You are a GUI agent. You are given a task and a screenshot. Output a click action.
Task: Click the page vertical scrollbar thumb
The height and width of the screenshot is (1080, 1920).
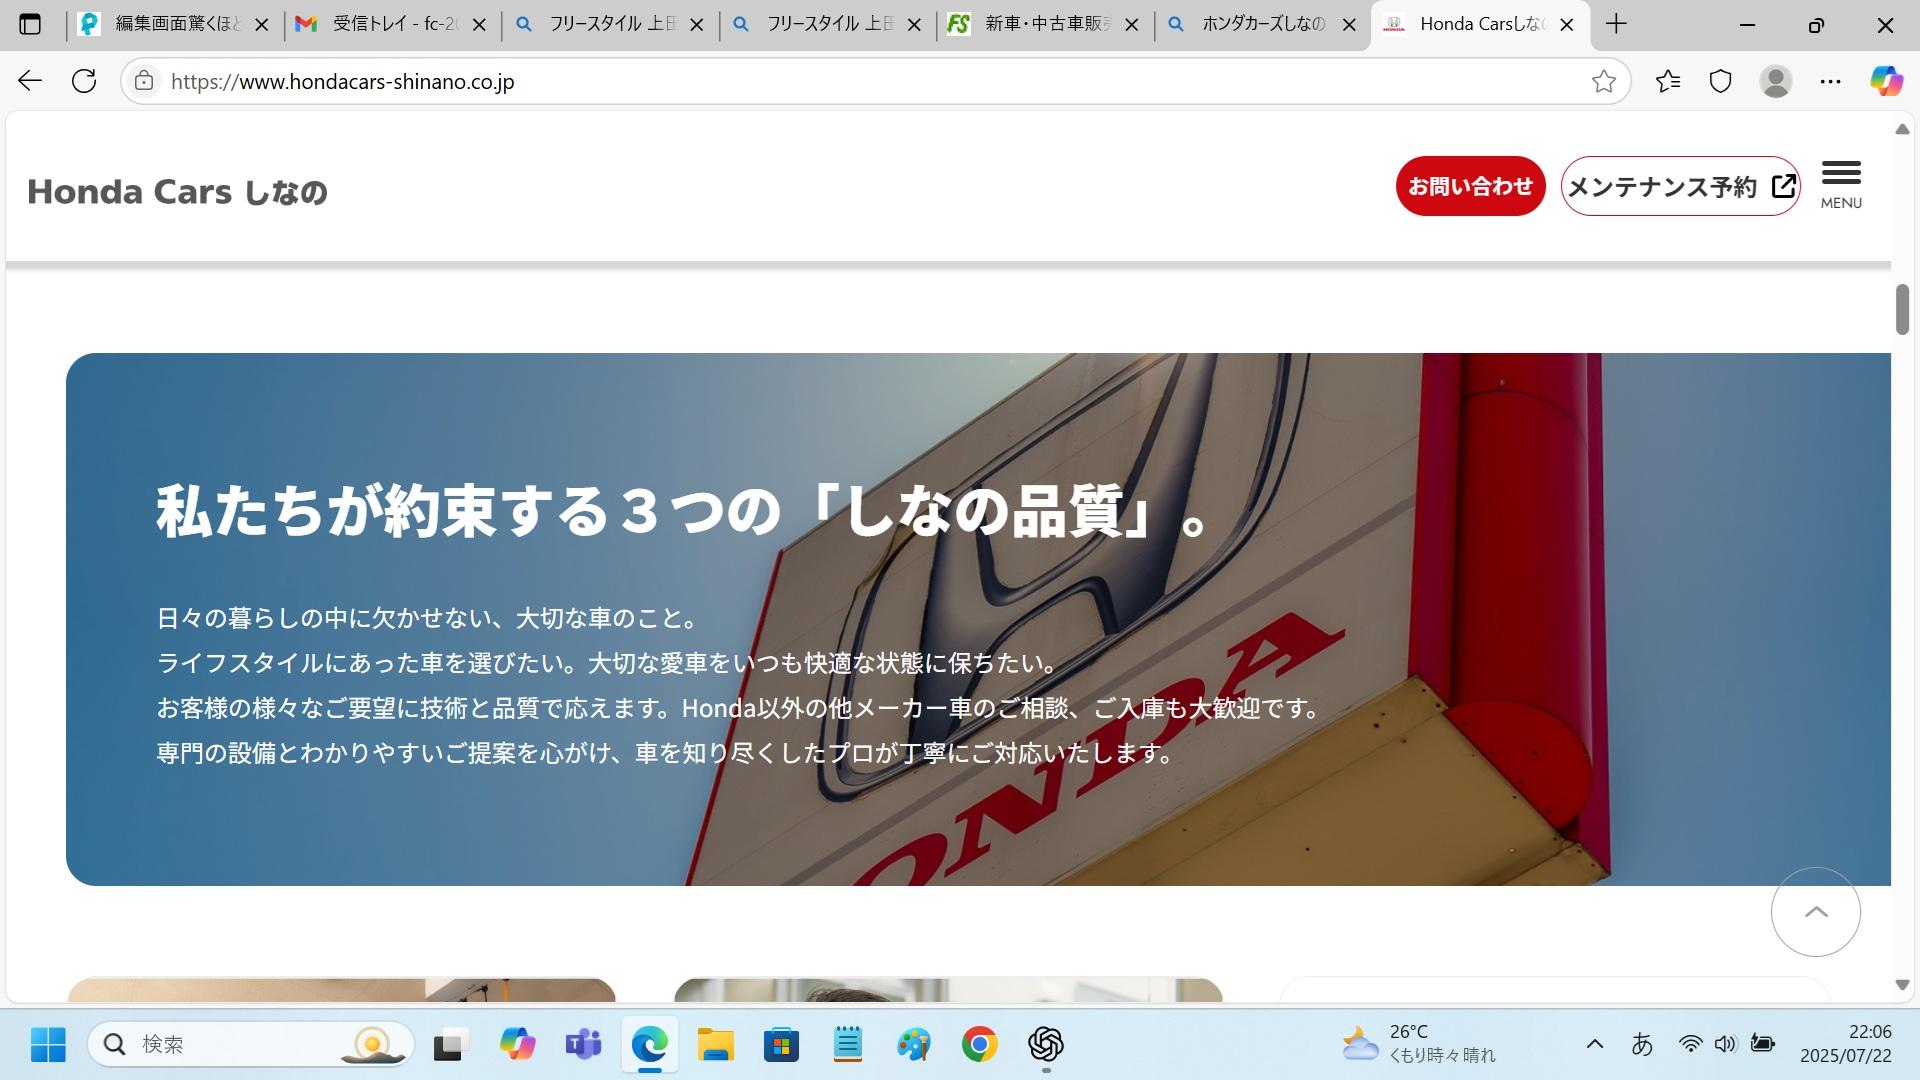(1902, 309)
